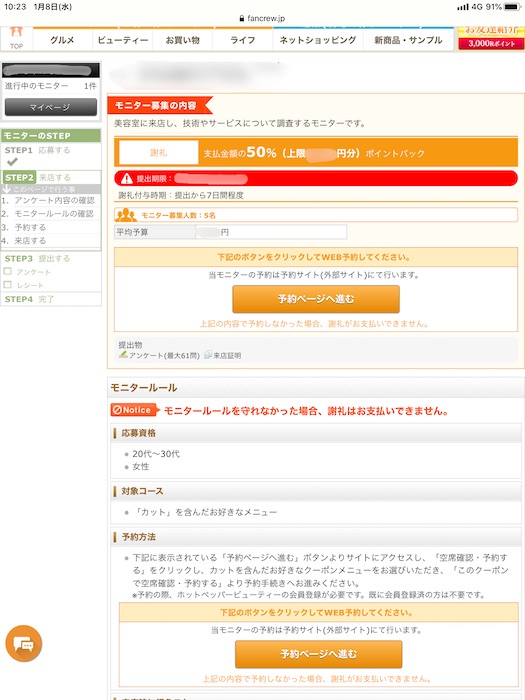Click the 女性 bullet text
525x700 pixels.
click(x=141, y=467)
